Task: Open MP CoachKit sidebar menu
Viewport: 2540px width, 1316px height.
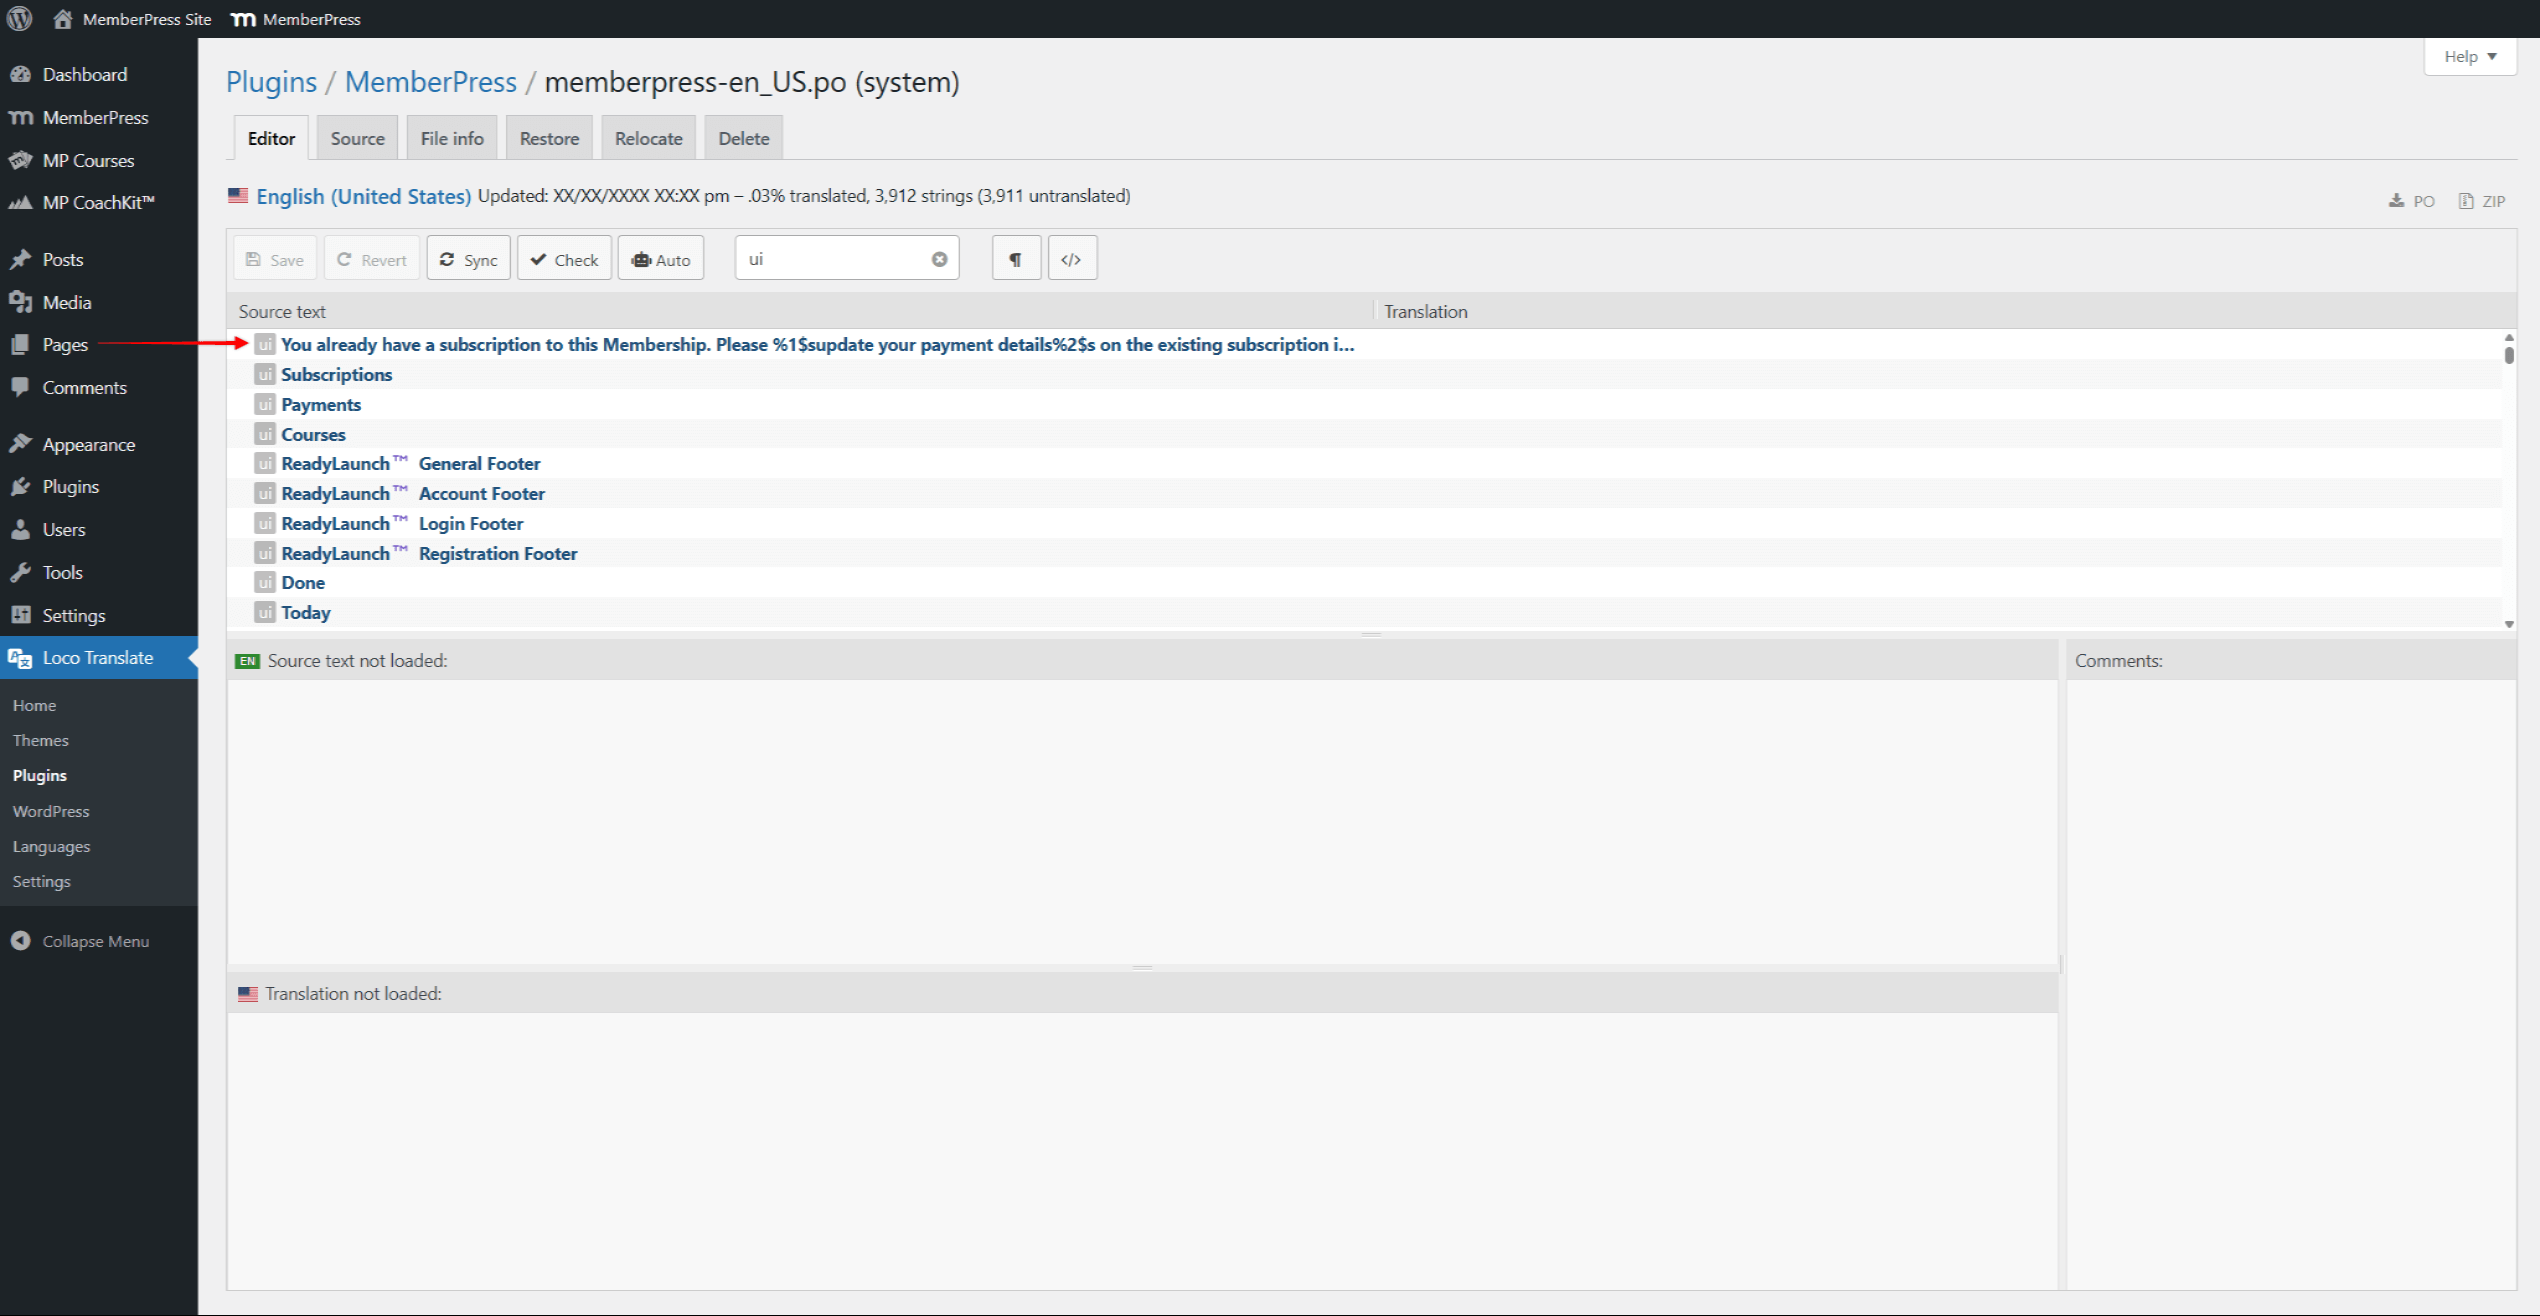Action: pyautogui.click(x=98, y=202)
